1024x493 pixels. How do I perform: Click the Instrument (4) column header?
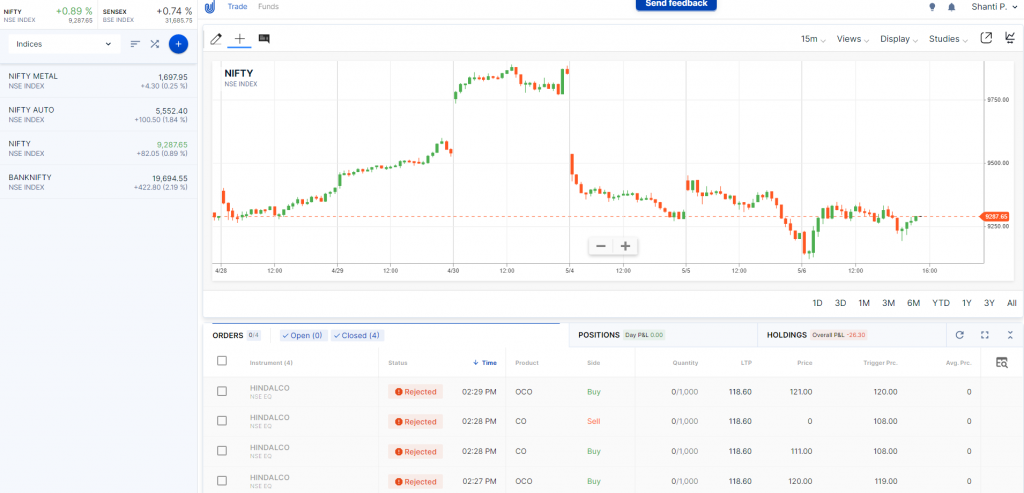coord(271,363)
